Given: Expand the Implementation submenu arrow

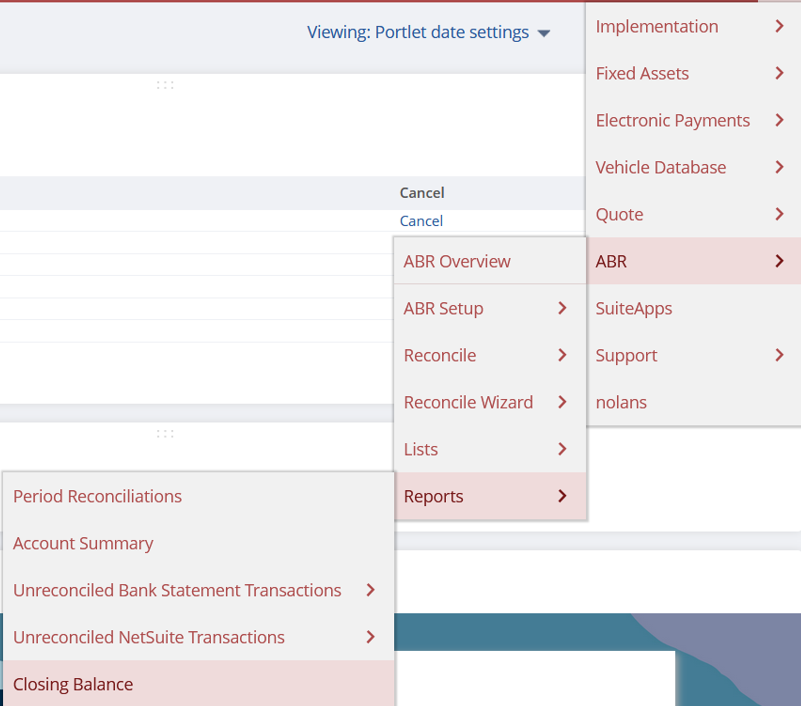Looking at the screenshot, I should 779,27.
